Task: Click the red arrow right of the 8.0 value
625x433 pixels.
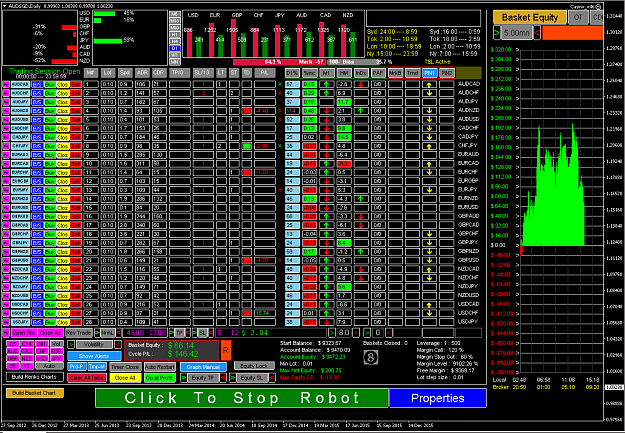Action: click(x=357, y=333)
